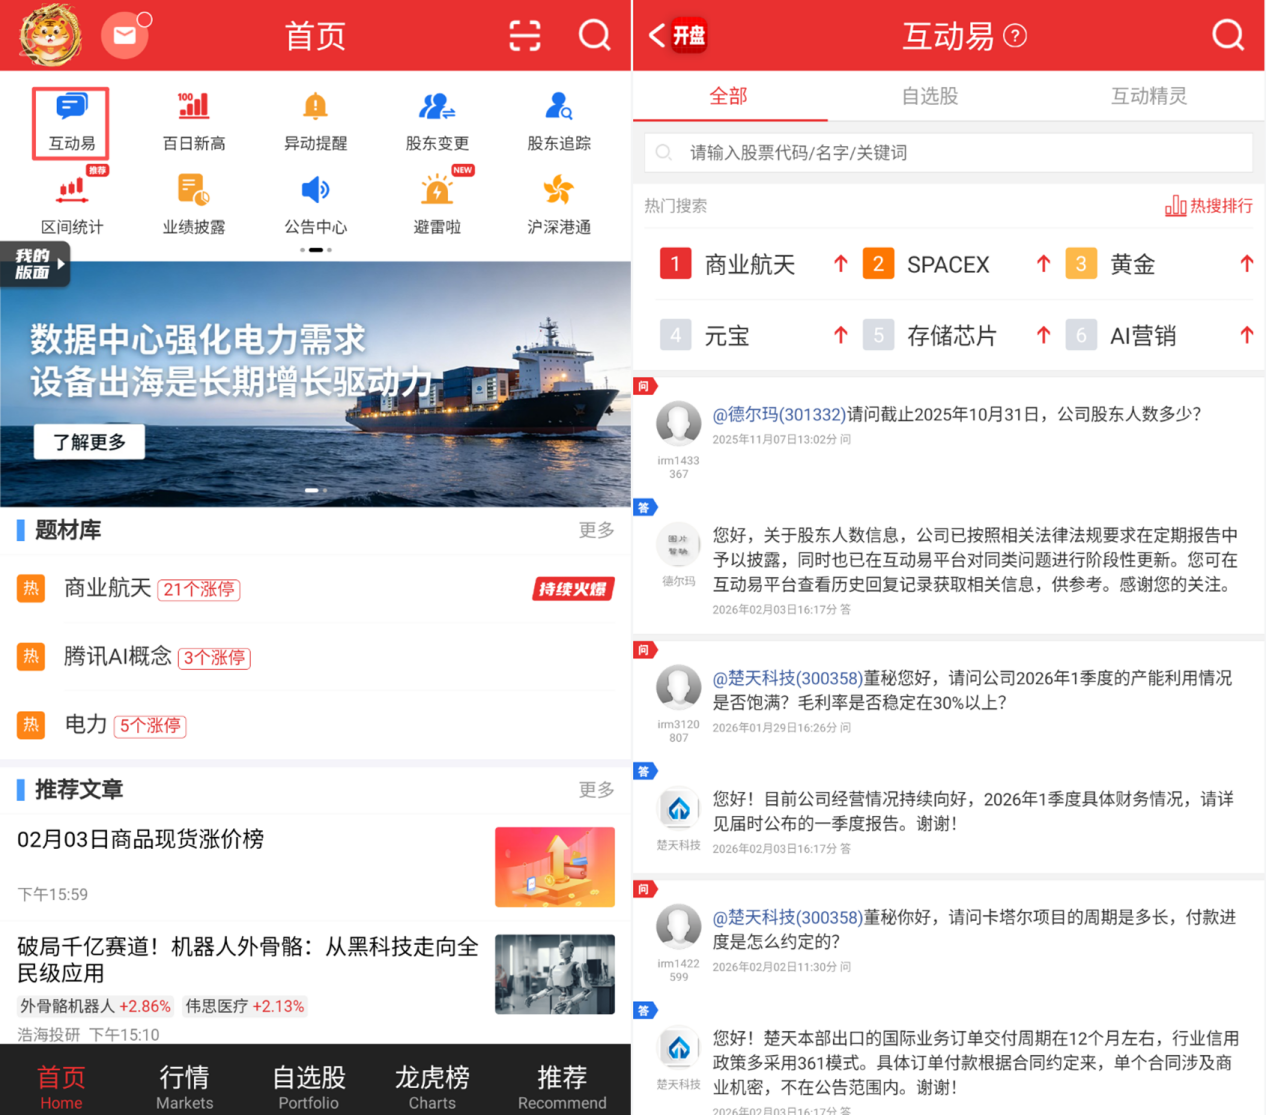
Task: Go back using the 开盘 back arrow
Action: (x=658, y=36)
